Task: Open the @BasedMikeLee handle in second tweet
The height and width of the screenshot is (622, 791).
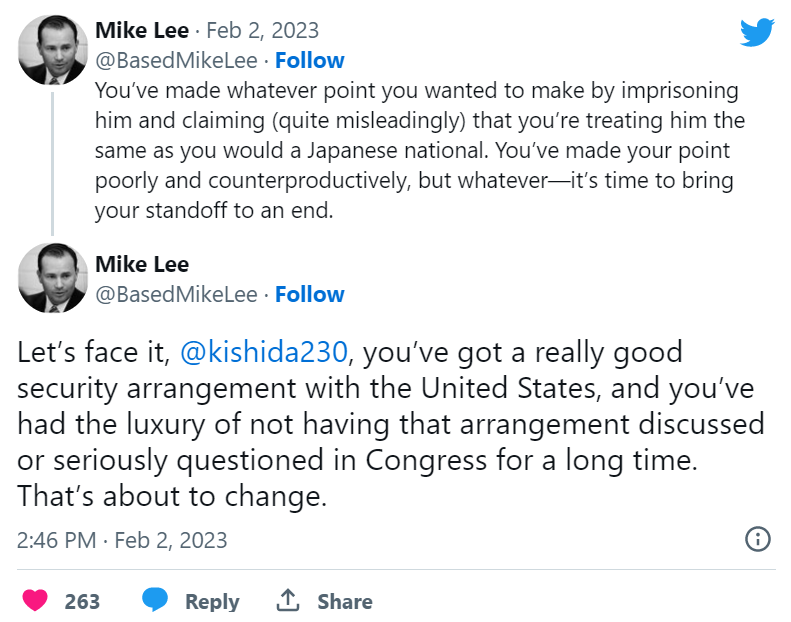Action: 177,294
